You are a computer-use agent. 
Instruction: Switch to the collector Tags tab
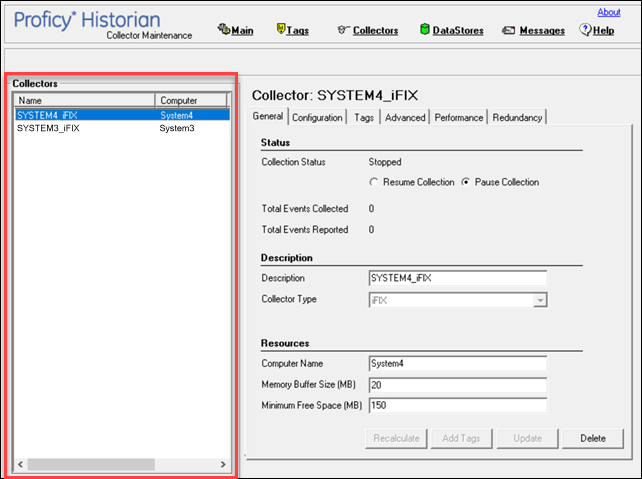point(364,117)
